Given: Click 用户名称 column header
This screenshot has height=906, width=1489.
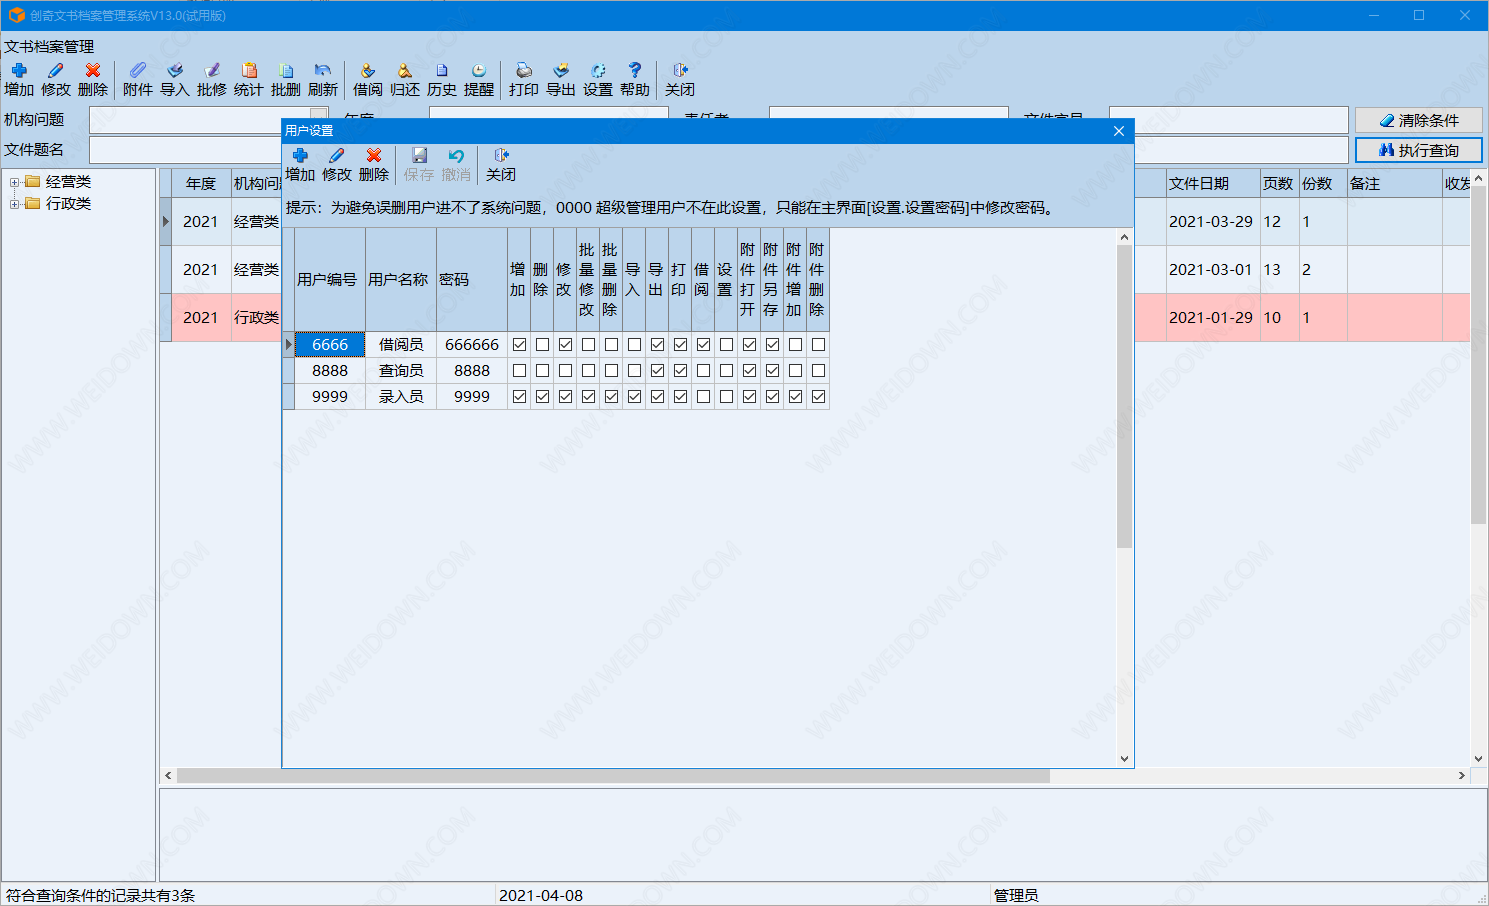Looking at the screenshot, I should (x=401, y=280).
